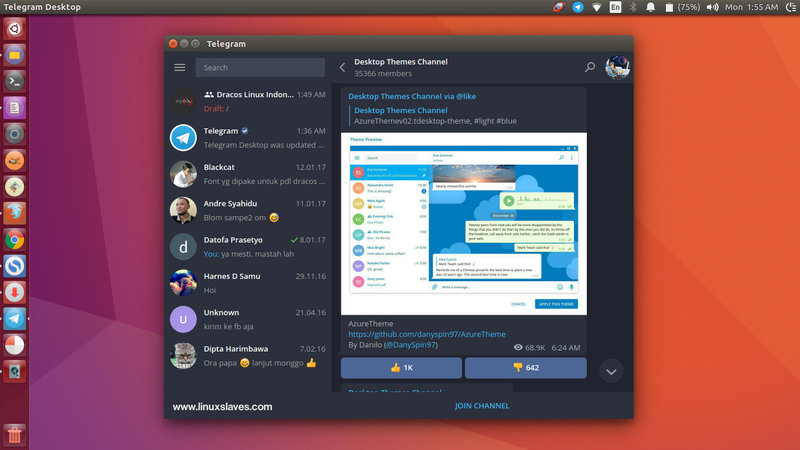Open the notification bell indicator

pyautogui.click(x=651, y=7)
